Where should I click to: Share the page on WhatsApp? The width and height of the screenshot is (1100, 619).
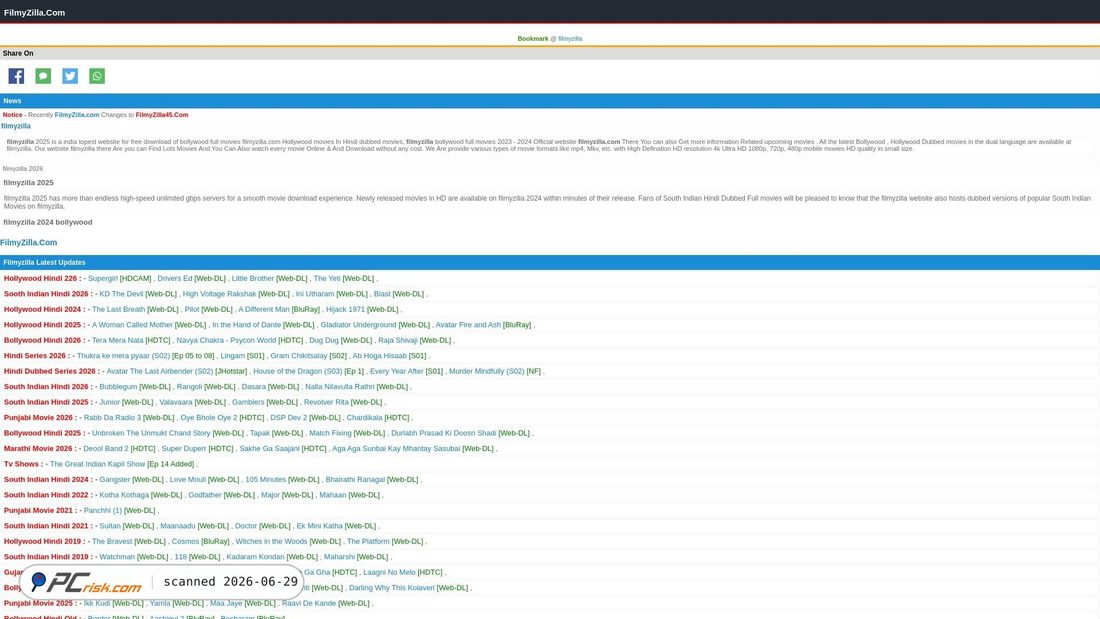[97, 76]
